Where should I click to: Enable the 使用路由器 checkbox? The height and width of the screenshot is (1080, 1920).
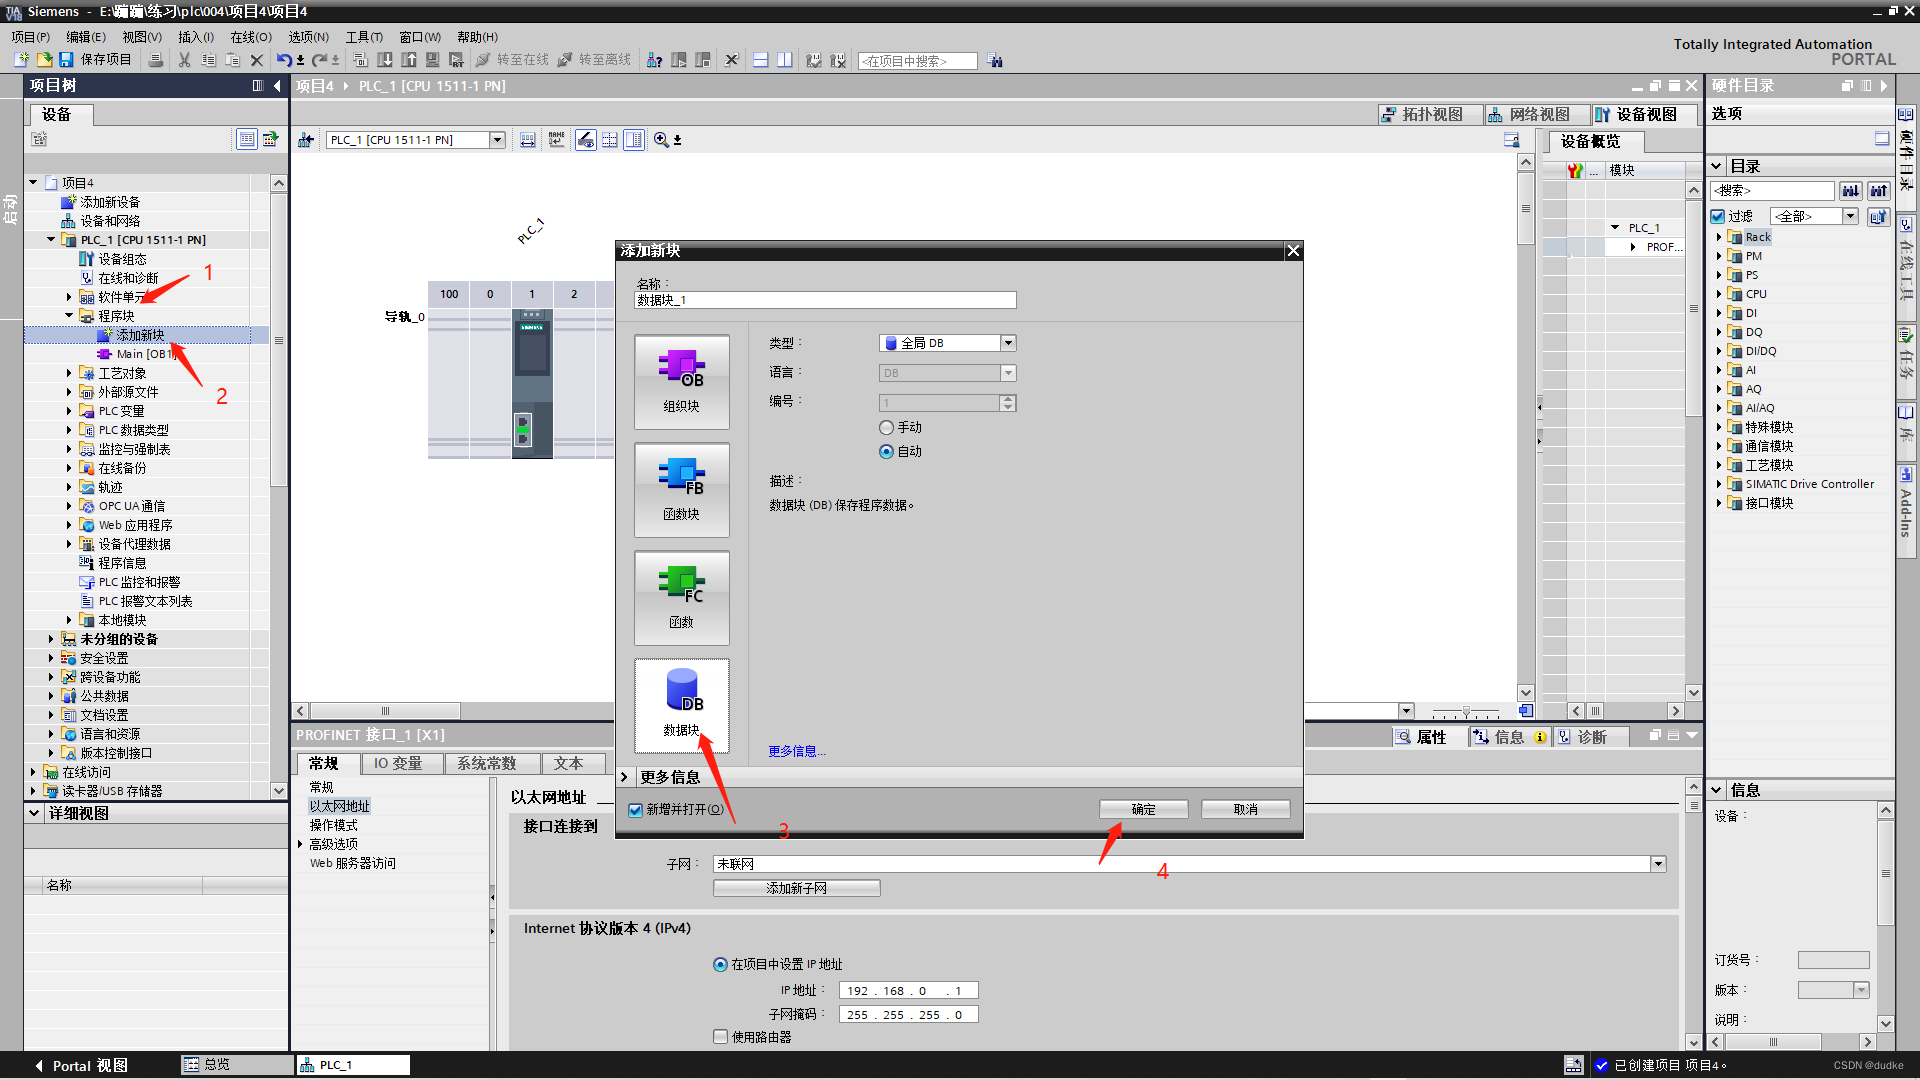point(720,1037)
